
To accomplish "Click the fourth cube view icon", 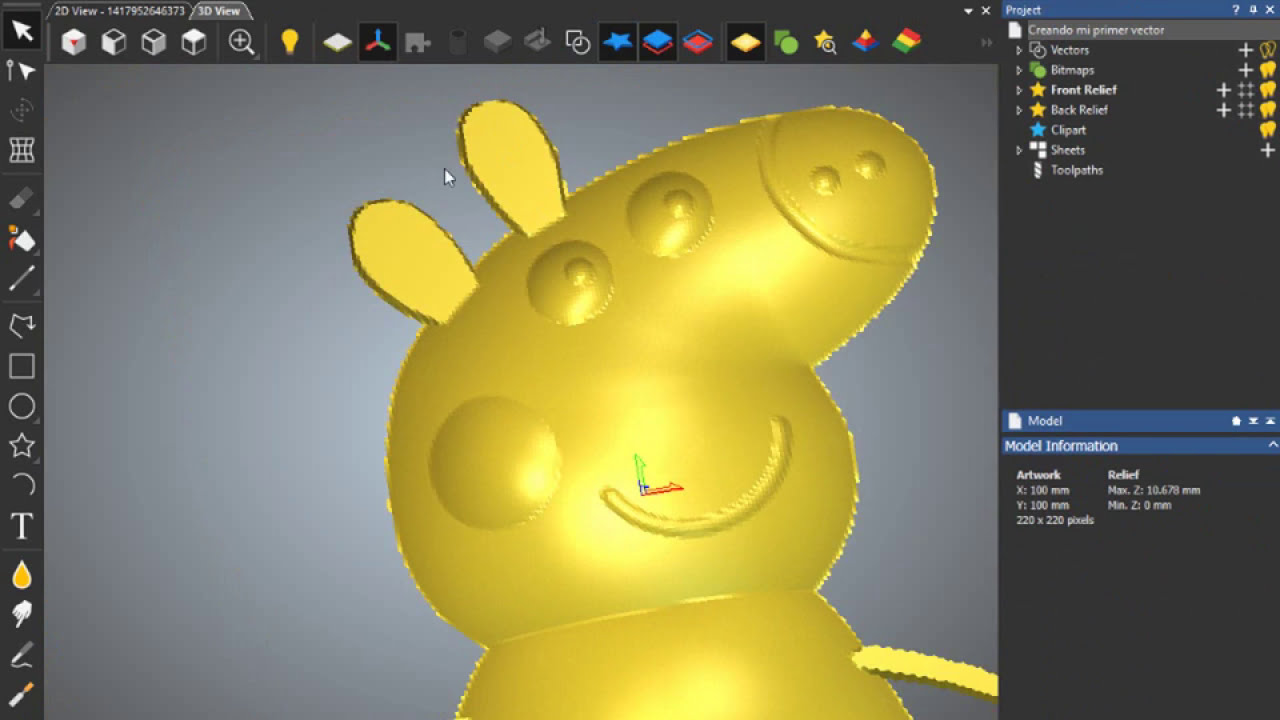I will pyautogui.click(x=193, y=42).
